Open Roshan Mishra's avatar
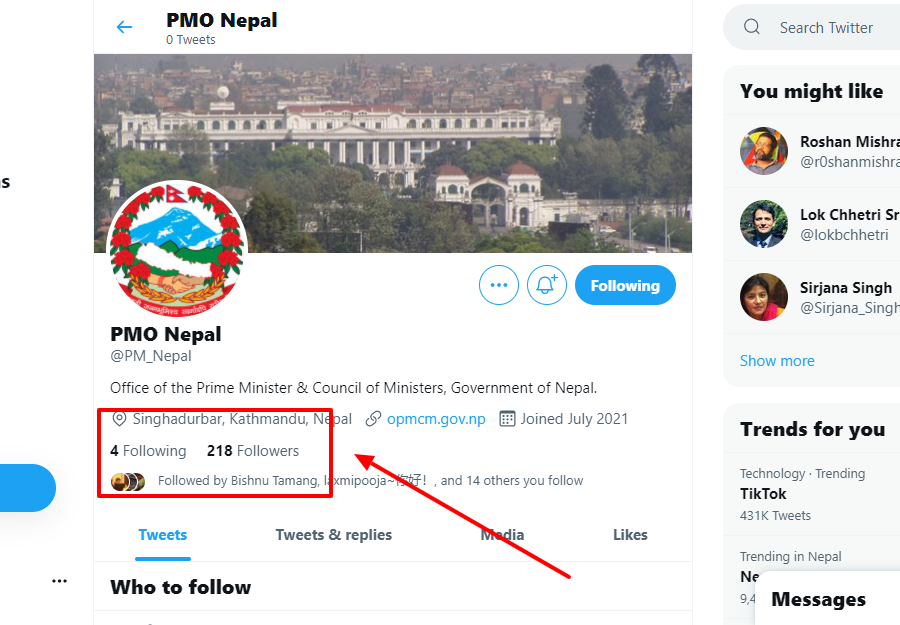This screenshot has width=900, height=625. point(764,151)
